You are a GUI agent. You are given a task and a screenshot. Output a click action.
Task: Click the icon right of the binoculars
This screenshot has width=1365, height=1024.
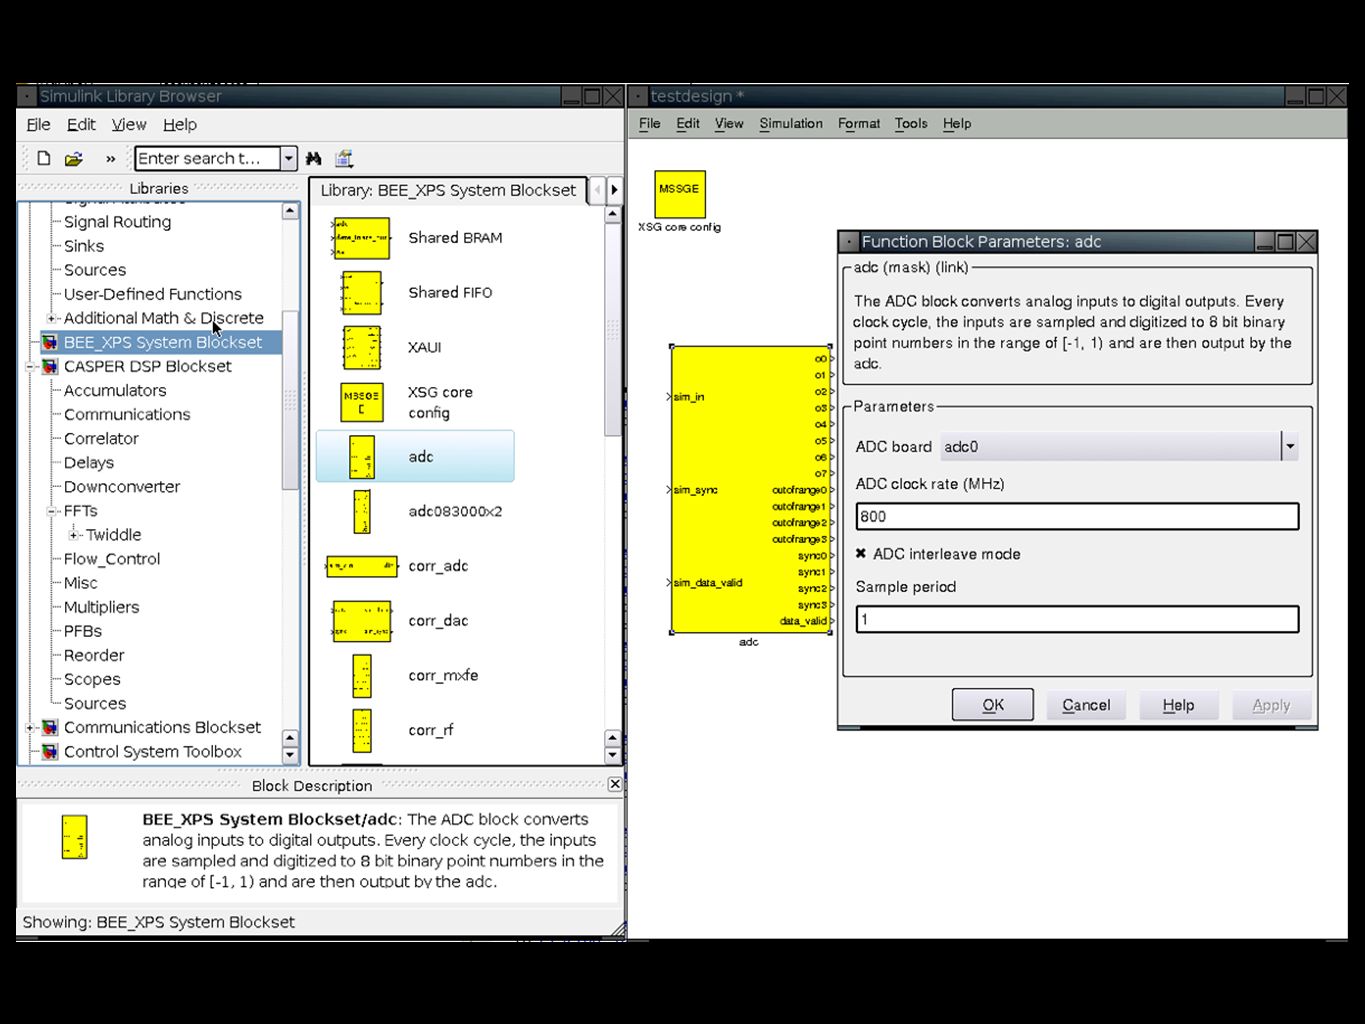point(344,158)
